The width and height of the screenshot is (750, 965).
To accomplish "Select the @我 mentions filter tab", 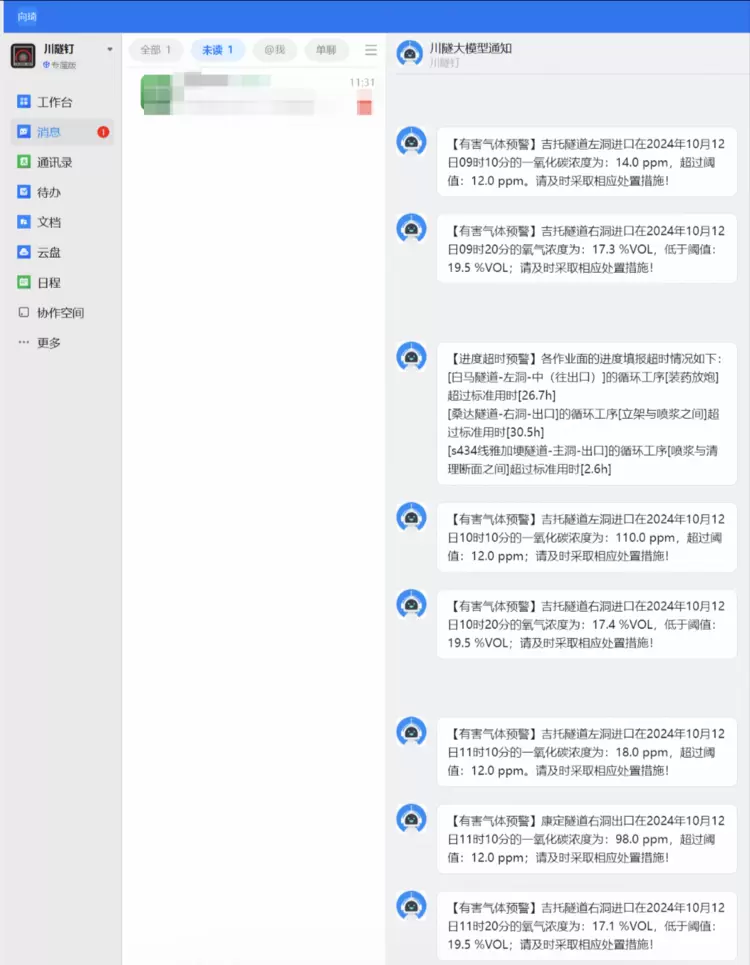I will pyautogui.click(x=275, y=50).
